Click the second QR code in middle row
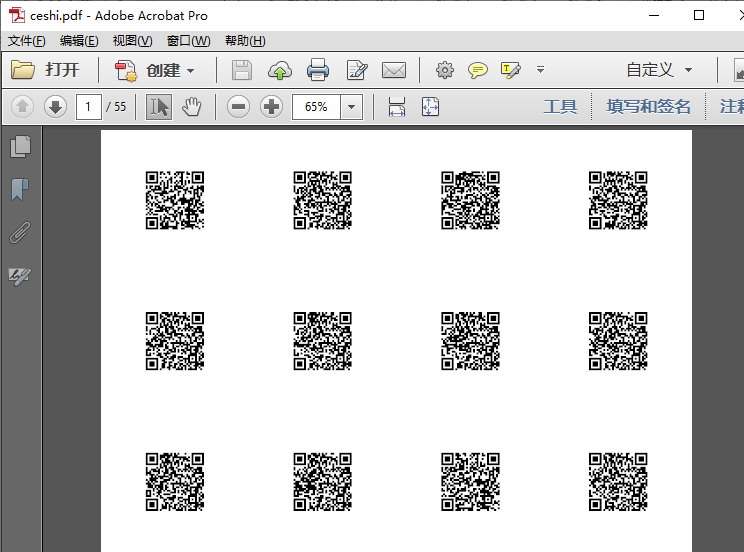This screenshot has height=552, width=744. [x=323, y=341]
